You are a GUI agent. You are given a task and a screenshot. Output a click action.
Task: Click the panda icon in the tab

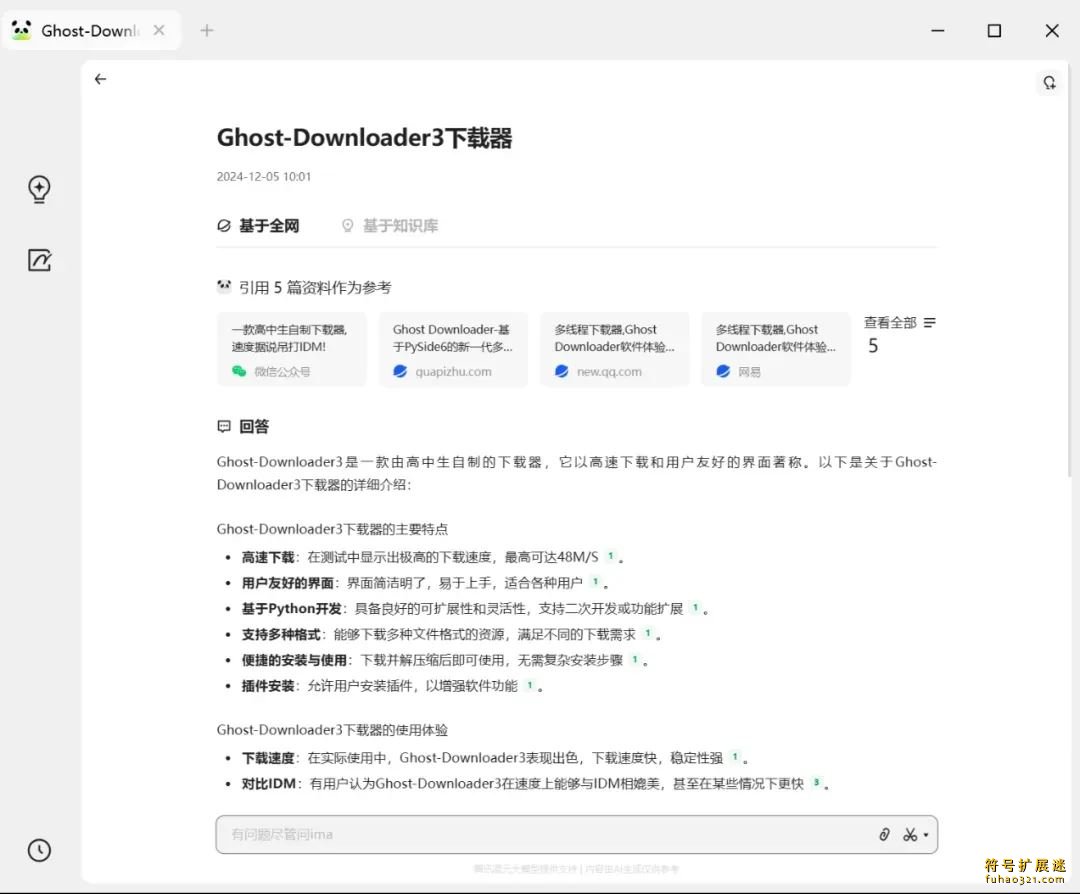click(x=21, y=30)
